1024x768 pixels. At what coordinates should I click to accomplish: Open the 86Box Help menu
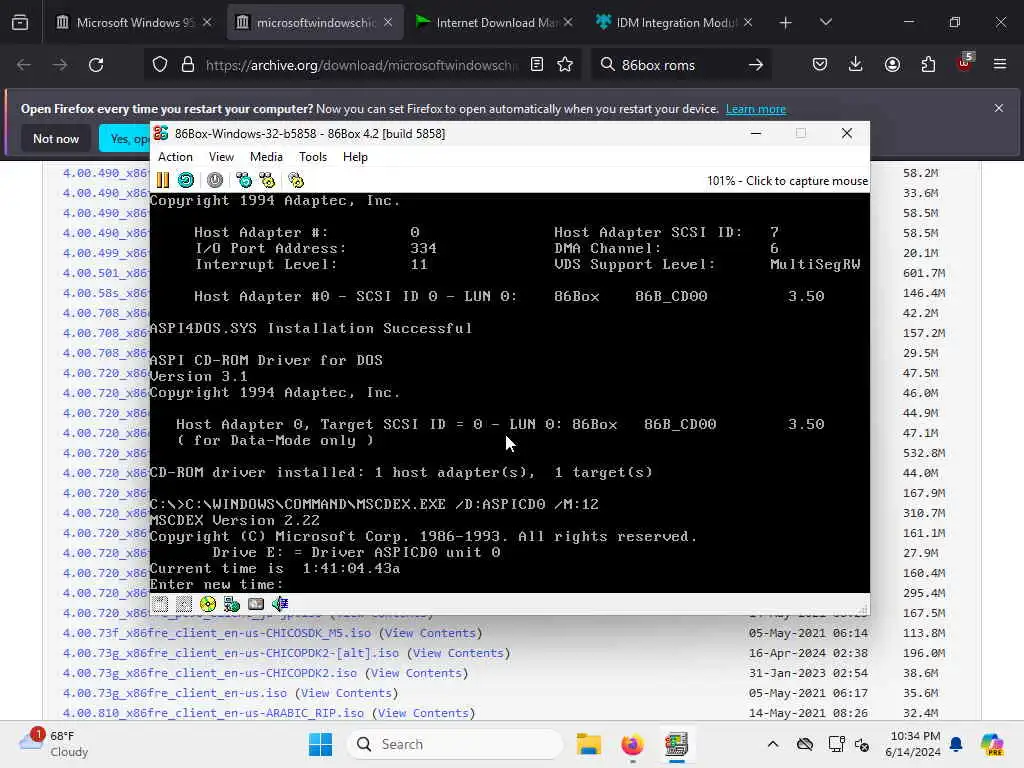(355, 157)
